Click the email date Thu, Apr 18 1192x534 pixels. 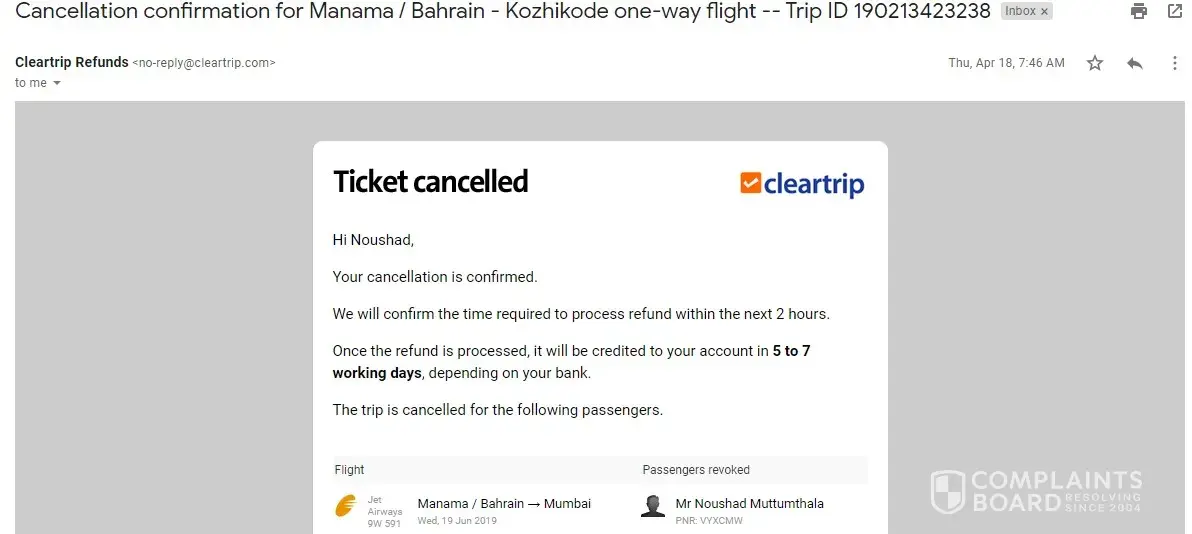1006,63
